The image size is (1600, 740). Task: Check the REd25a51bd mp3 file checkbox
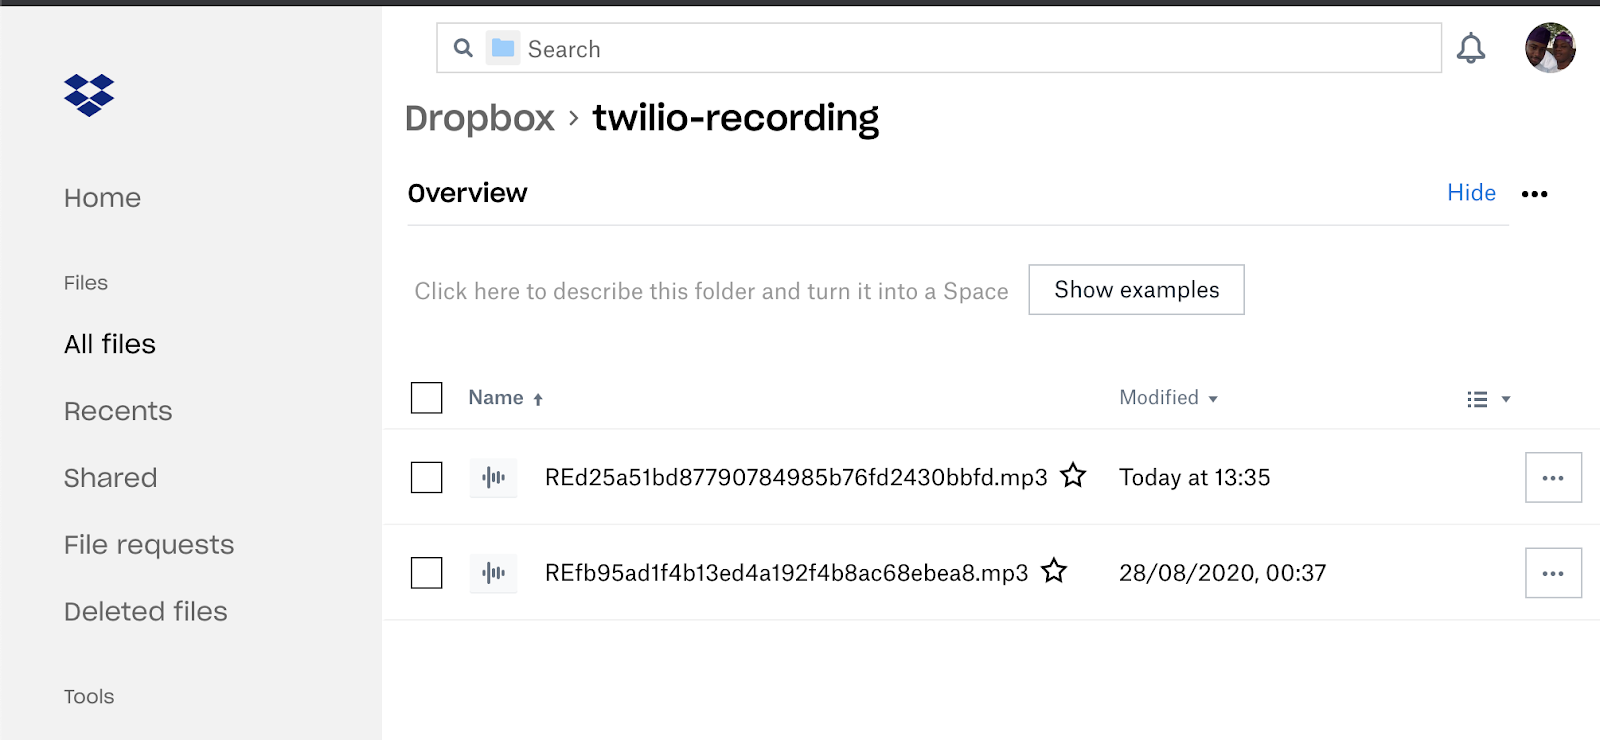[x=427, y=478]
